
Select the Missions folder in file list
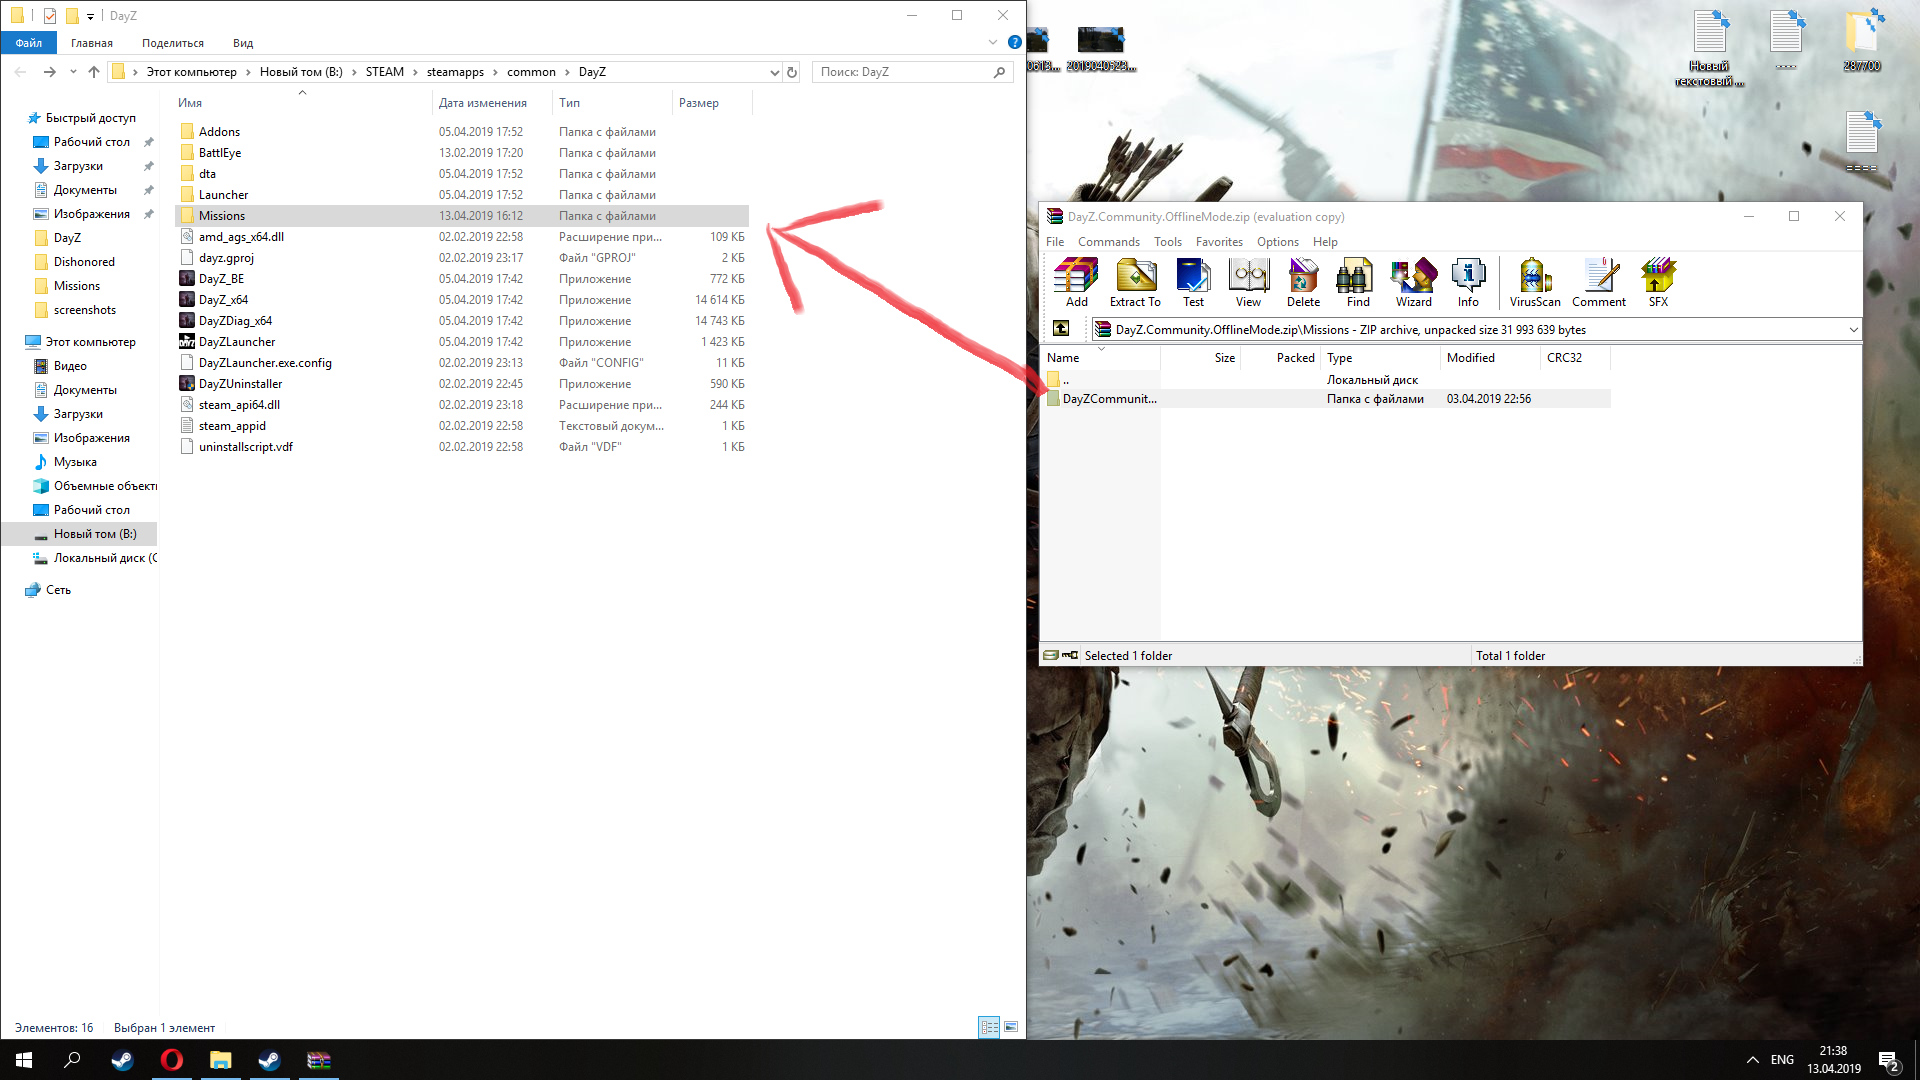222,216
